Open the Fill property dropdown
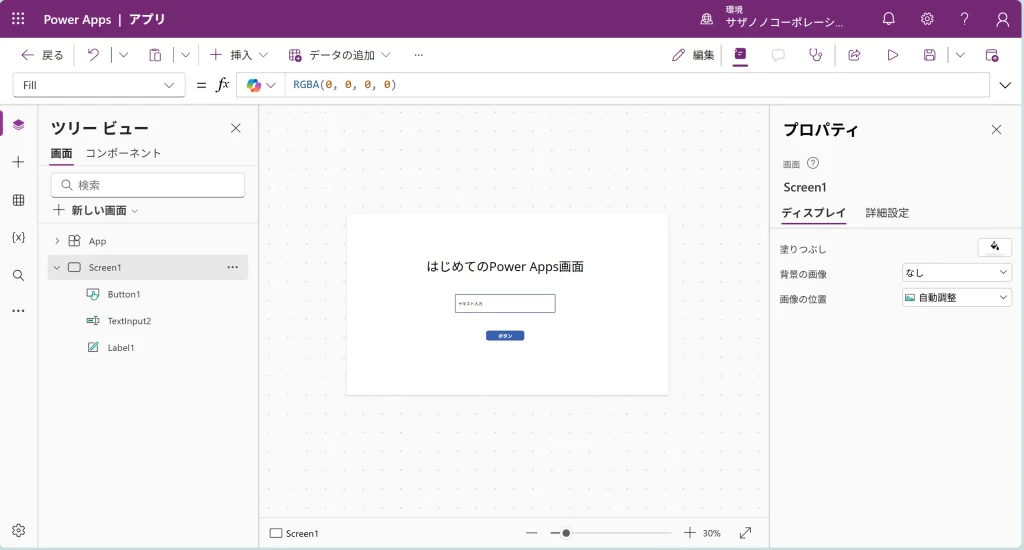Viewport: 1024px width, 550px height. tap(98, 85)
